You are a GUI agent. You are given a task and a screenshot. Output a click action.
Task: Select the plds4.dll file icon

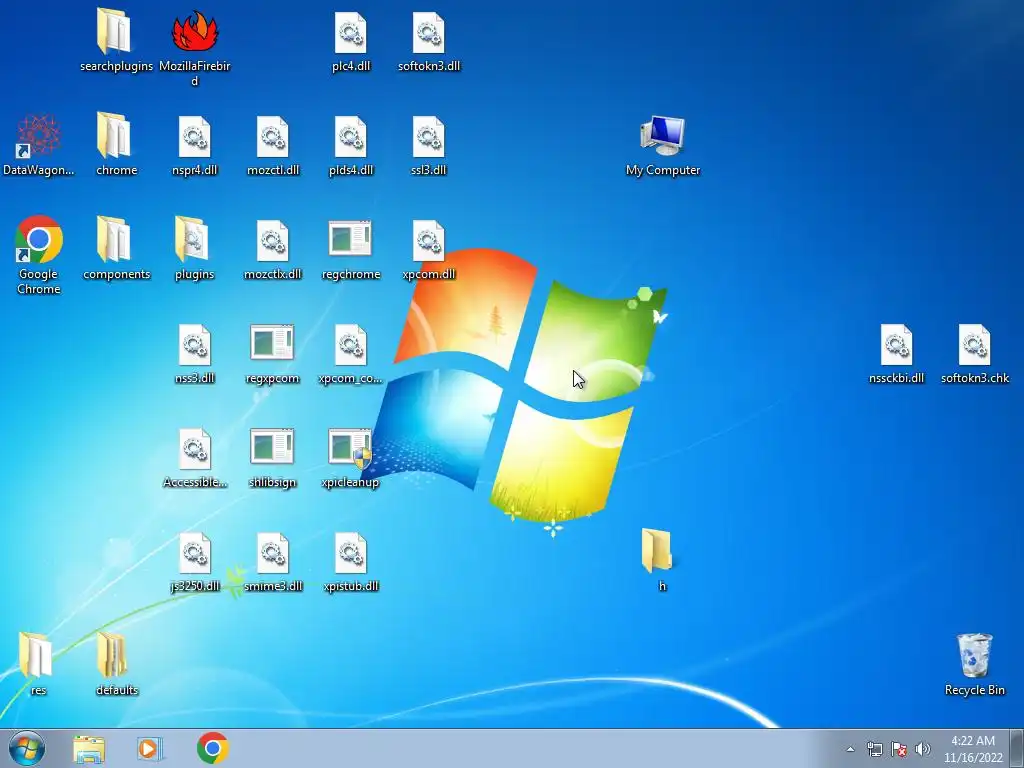click(x=351, y=137)
